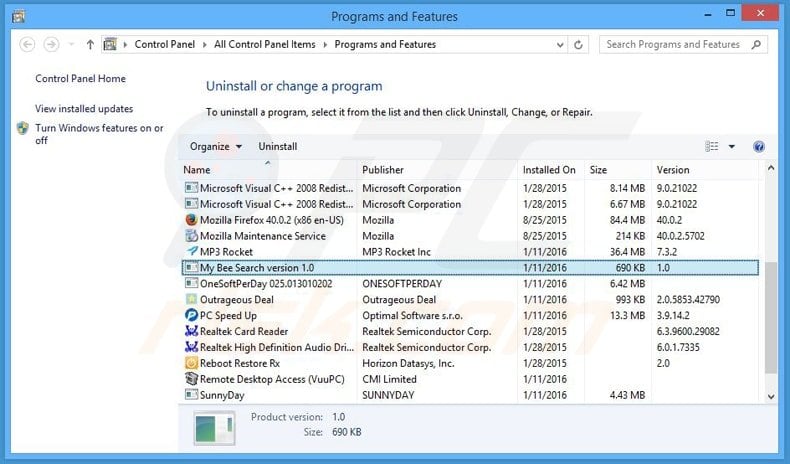790x464 pixels.
Task: Click the window system icon in title bar
Action: [19, 17]
